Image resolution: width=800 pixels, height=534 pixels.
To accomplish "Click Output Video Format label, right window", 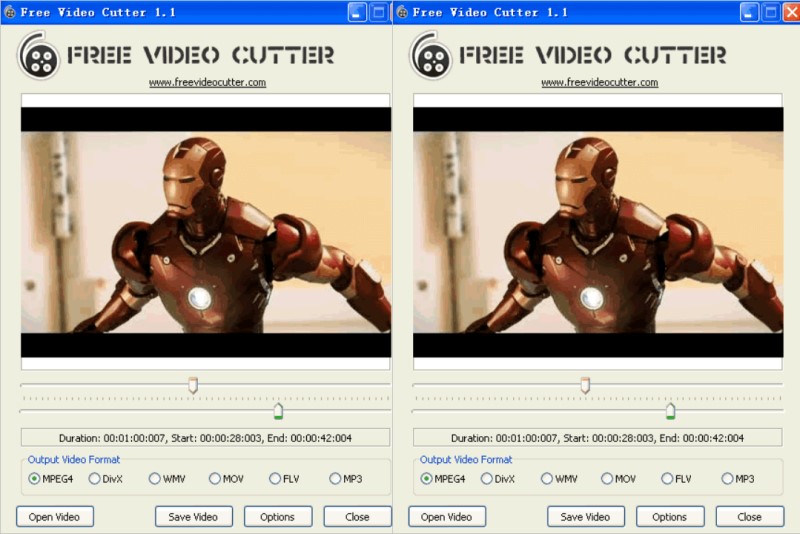I will pyautogui.click(x=466, y=460).
